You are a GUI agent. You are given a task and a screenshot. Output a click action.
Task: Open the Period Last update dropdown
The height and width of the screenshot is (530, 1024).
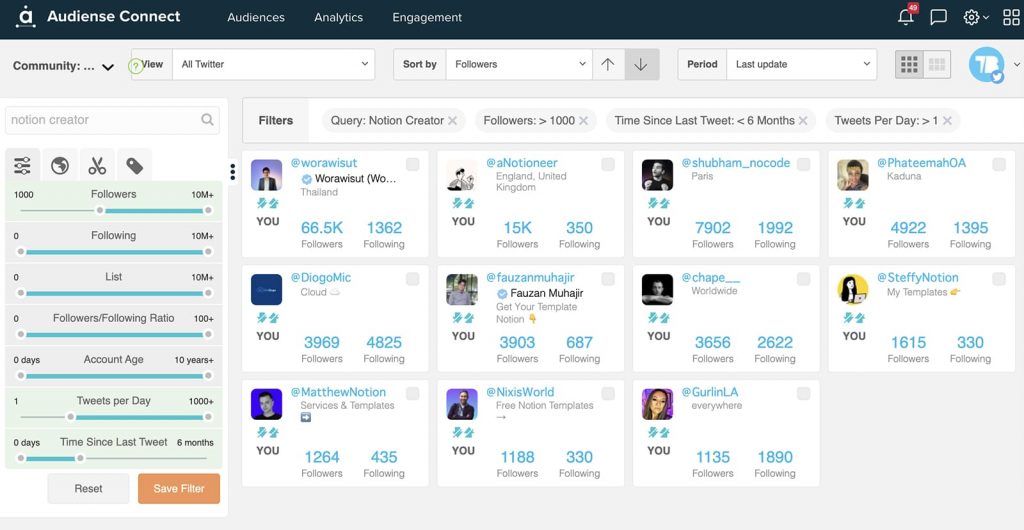[803, 64]
